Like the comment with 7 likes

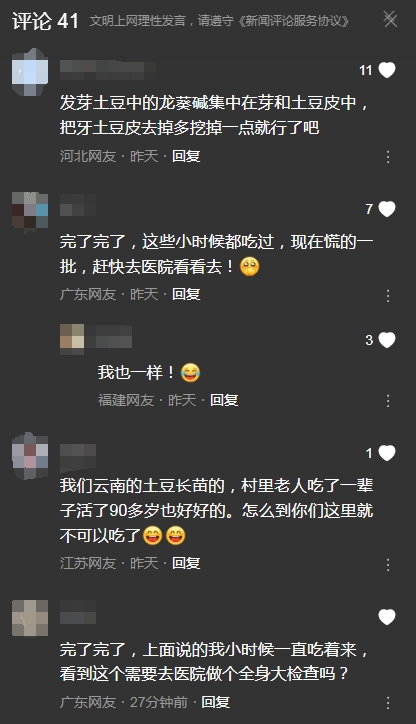pos(387,209)
